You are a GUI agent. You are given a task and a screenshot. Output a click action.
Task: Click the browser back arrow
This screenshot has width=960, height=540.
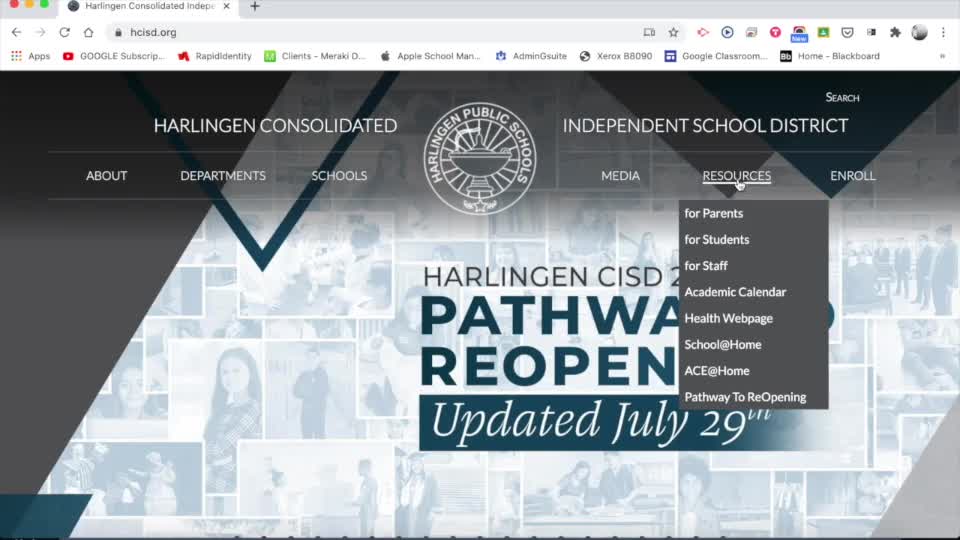coord(16,32)
